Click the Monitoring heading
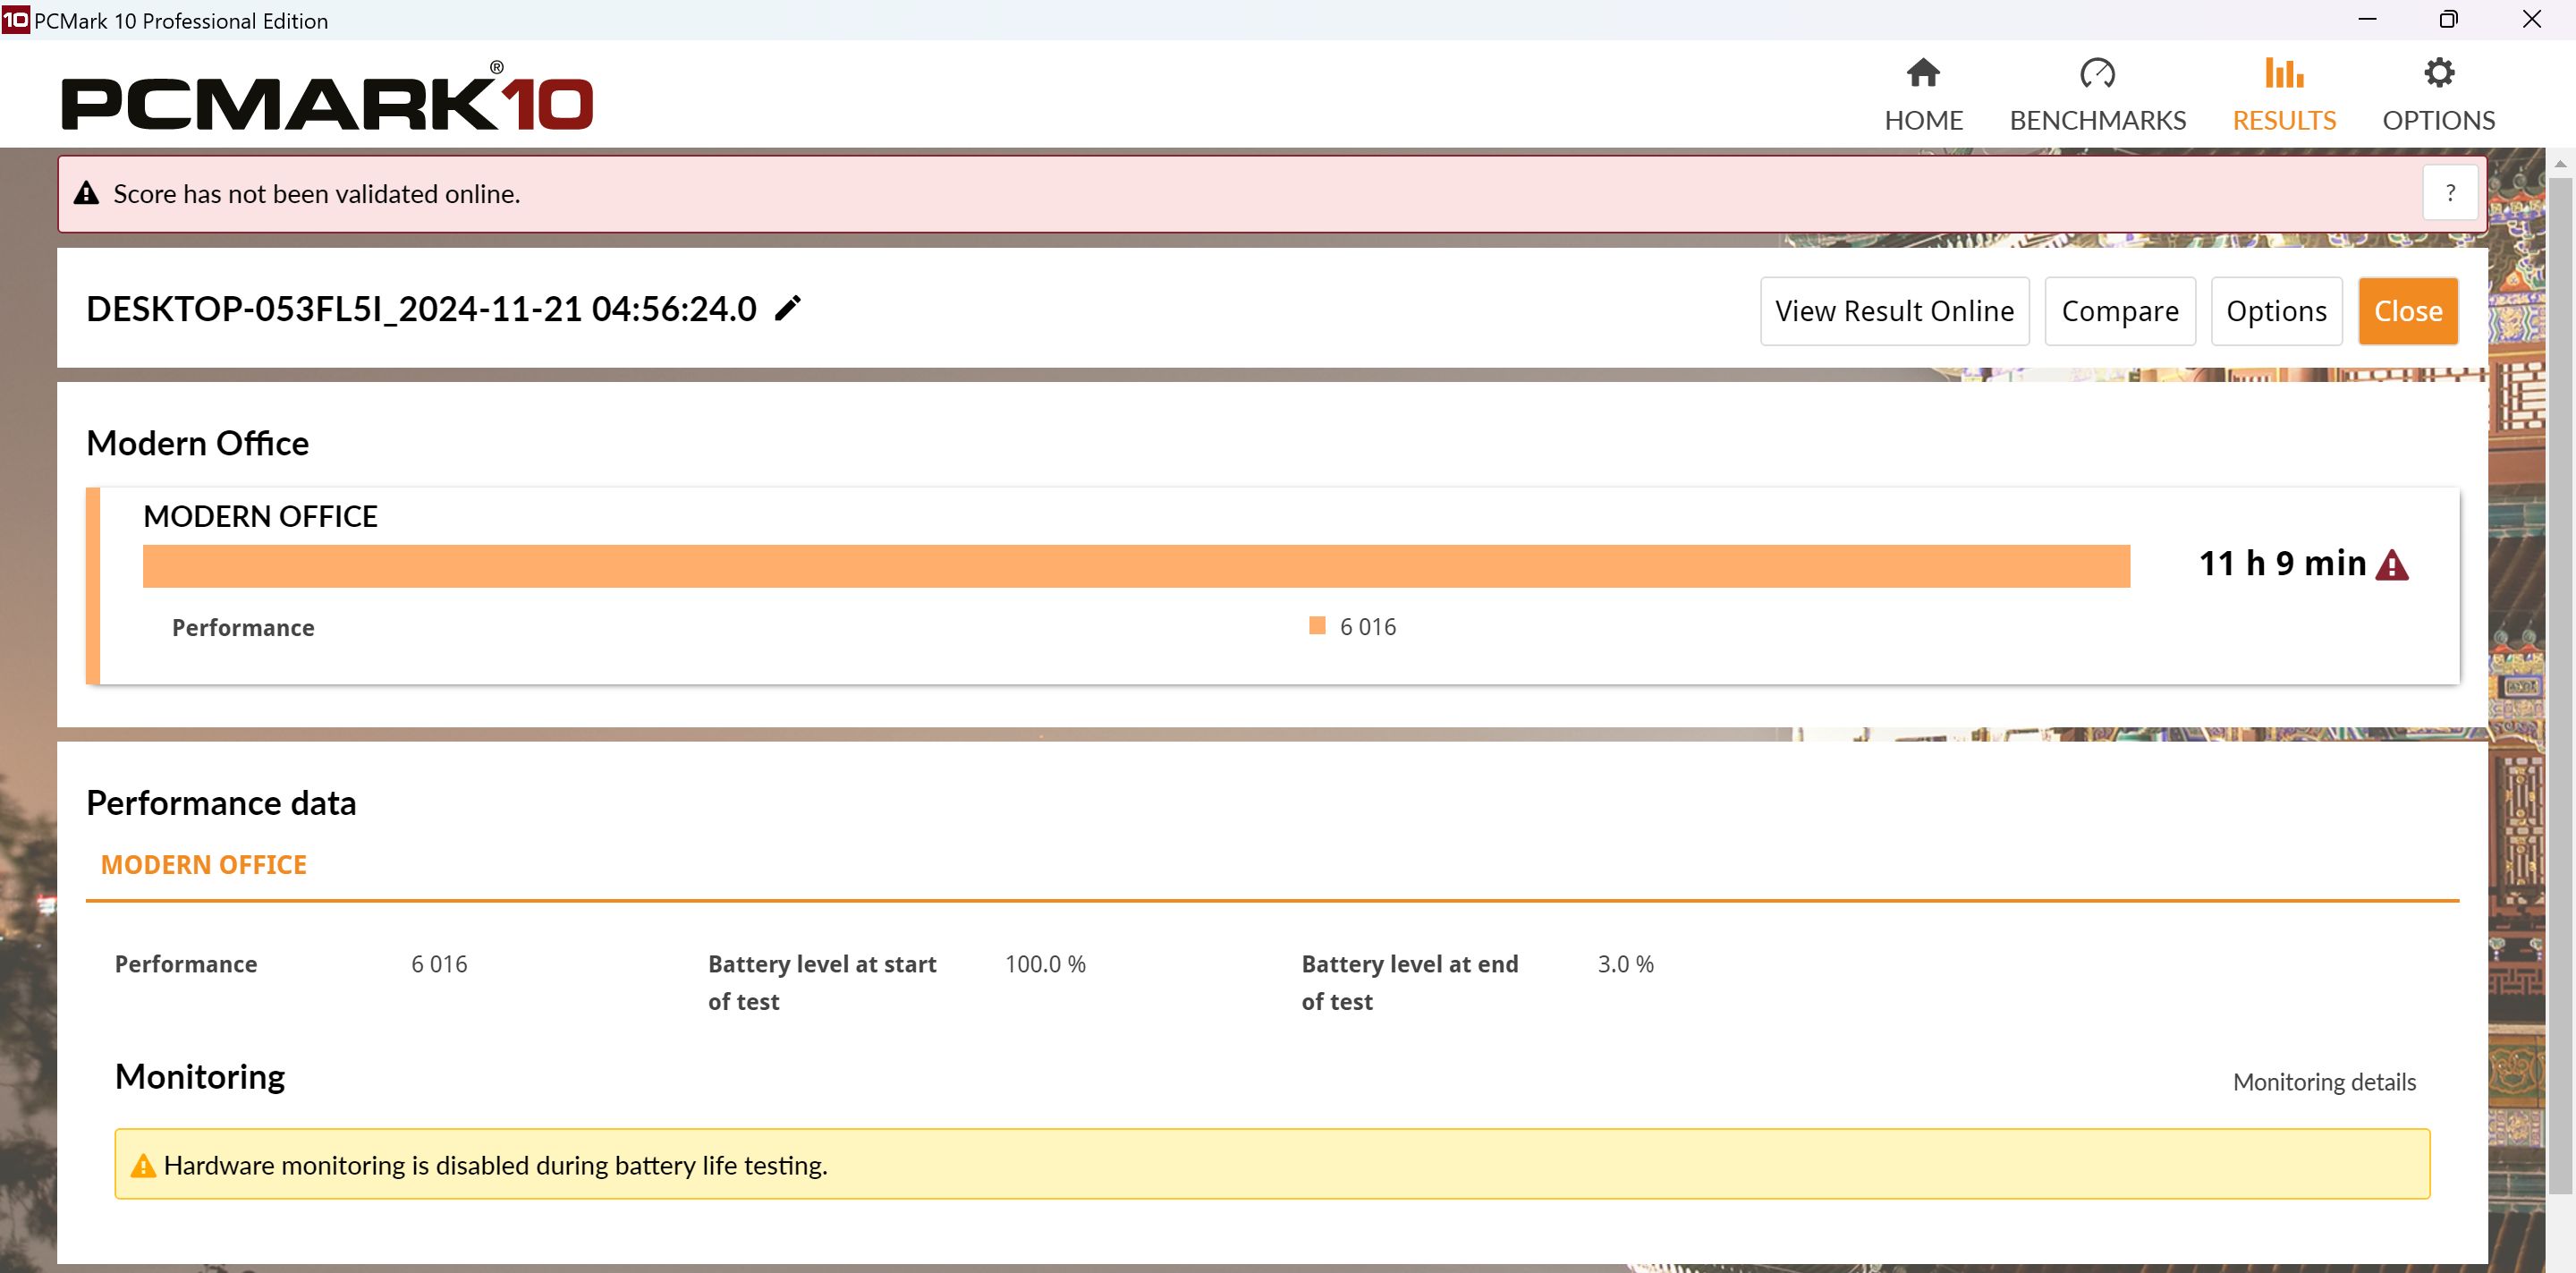 tap(200, 1077)
